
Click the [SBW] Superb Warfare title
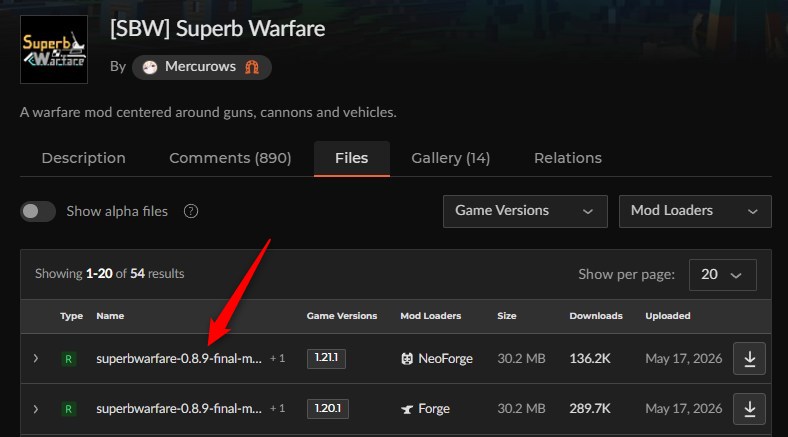pos(218,29)
